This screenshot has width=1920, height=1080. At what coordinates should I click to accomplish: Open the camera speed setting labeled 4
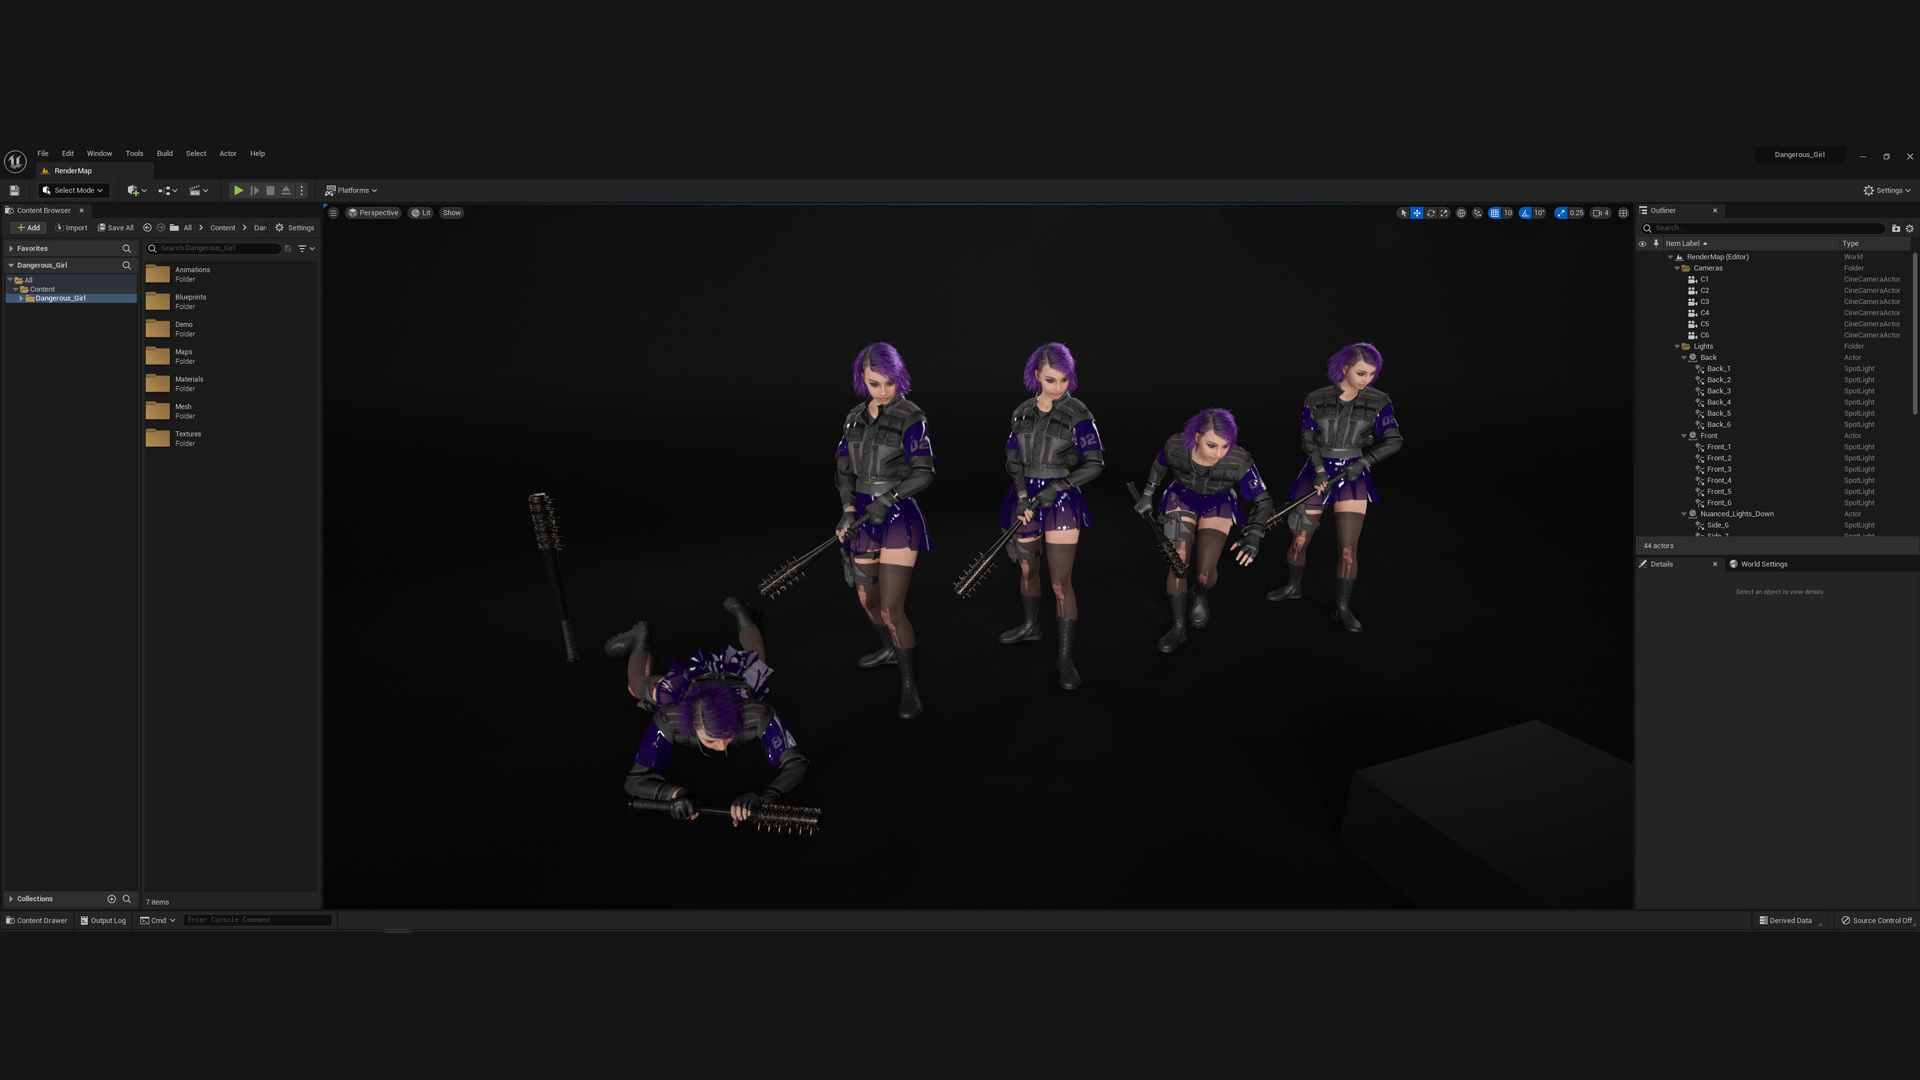click(1601, 213)
